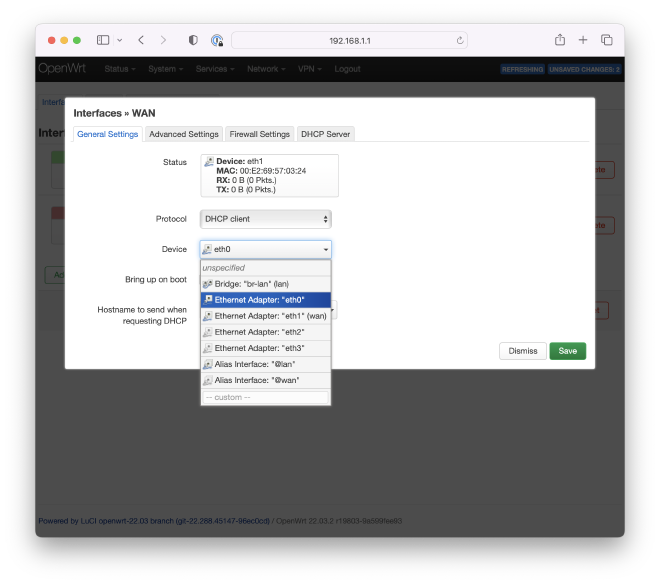This screenshot has width=660, height=584.
Task: Click the UNSAVED CHANGES: 2 badge
Action: tap(584, 69)
